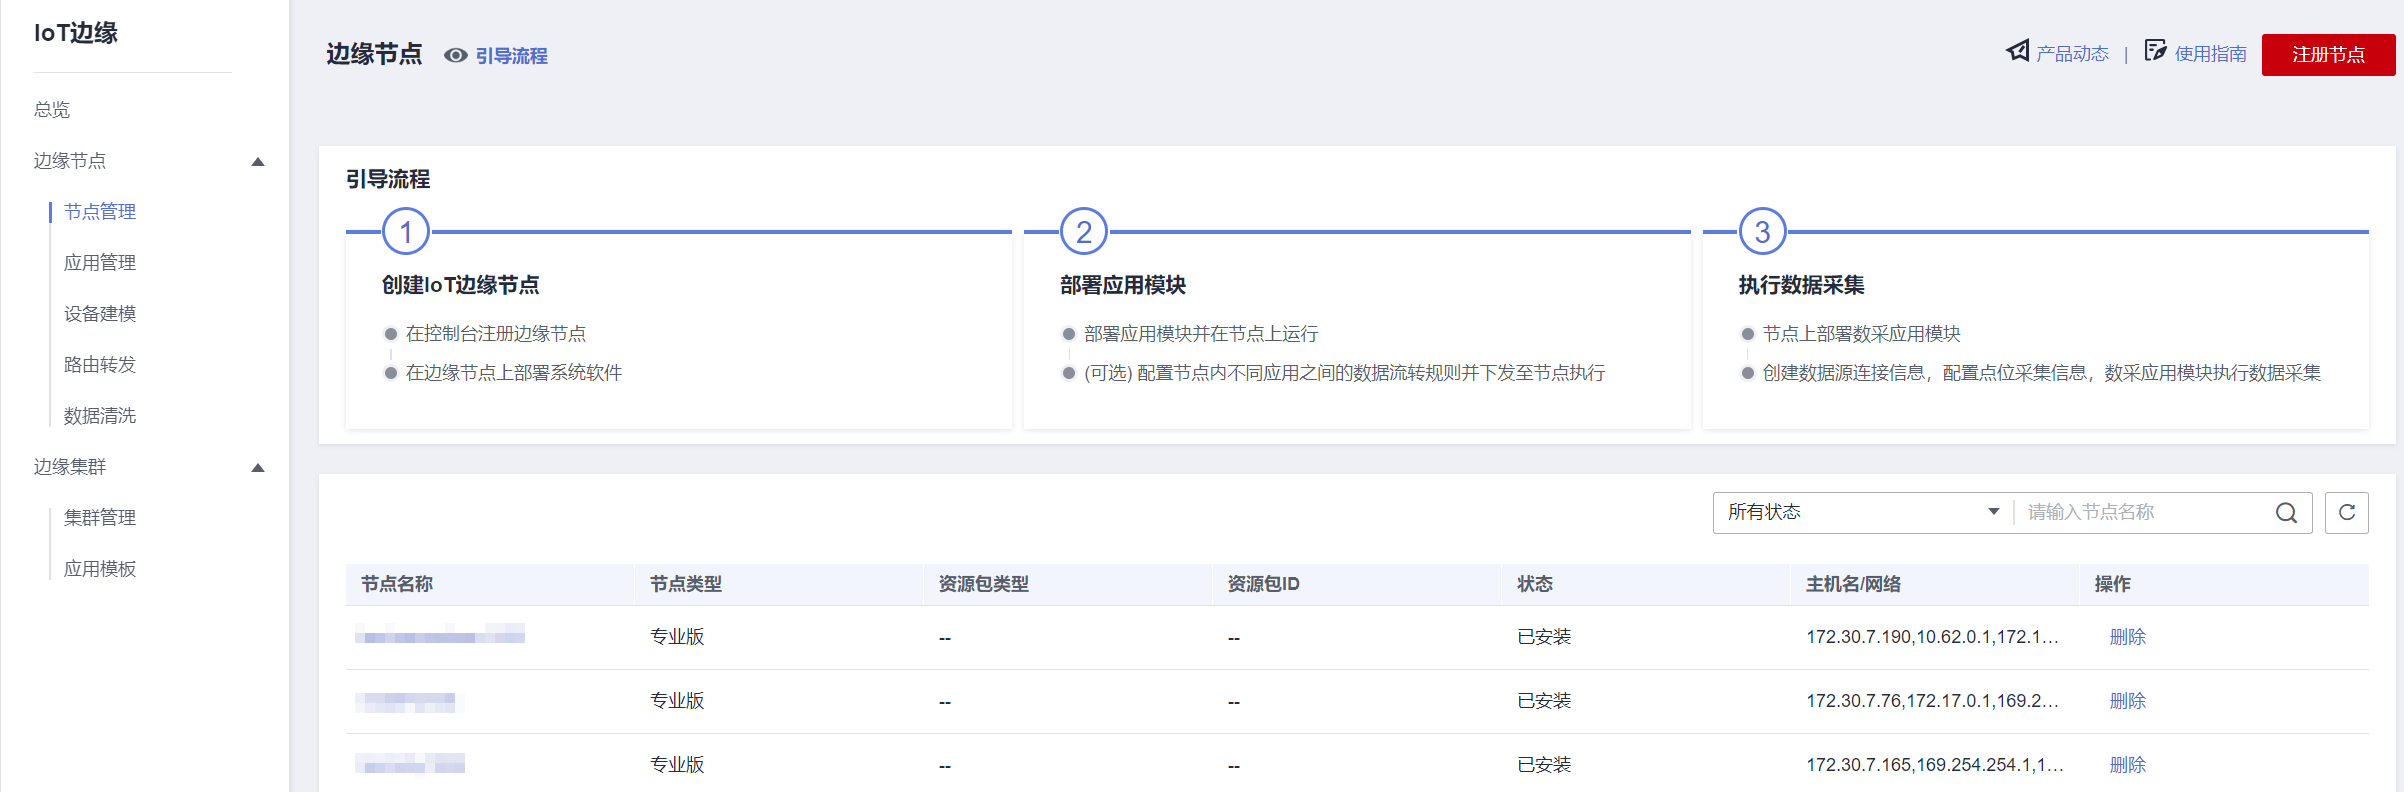The width and height of the screenshot is (2404, 792).
Task: Click 172.30.7.76,172.17.0.1 host cell
Action: coord(1932,701)
